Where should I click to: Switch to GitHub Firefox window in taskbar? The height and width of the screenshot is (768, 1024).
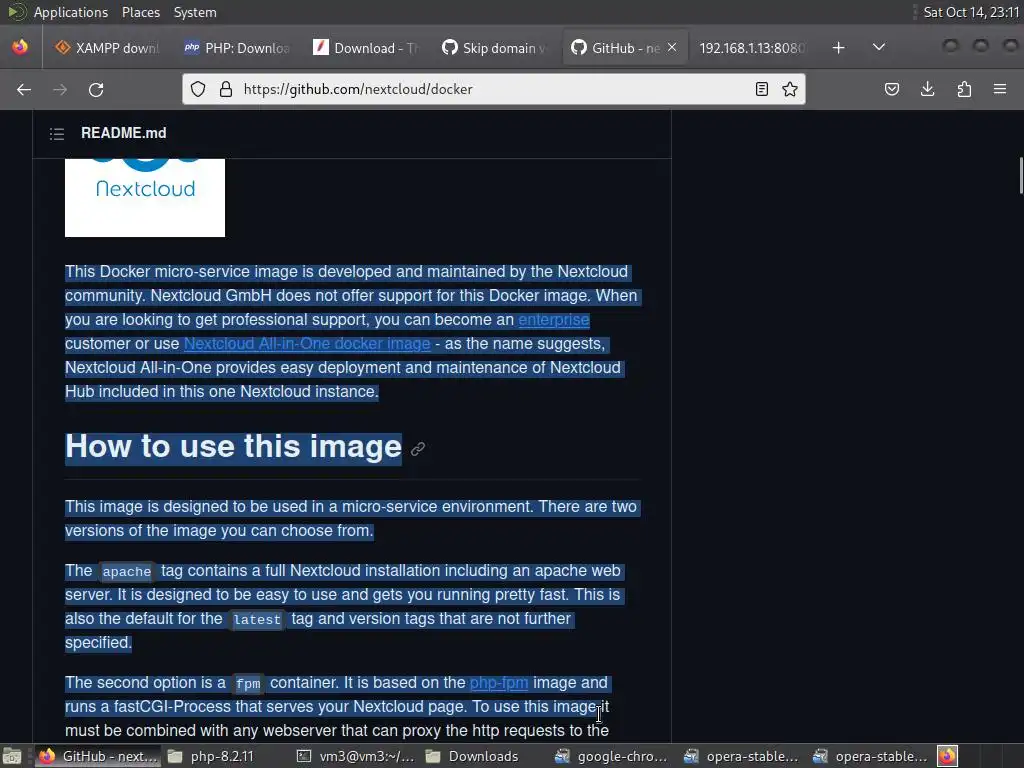(98, 756)
